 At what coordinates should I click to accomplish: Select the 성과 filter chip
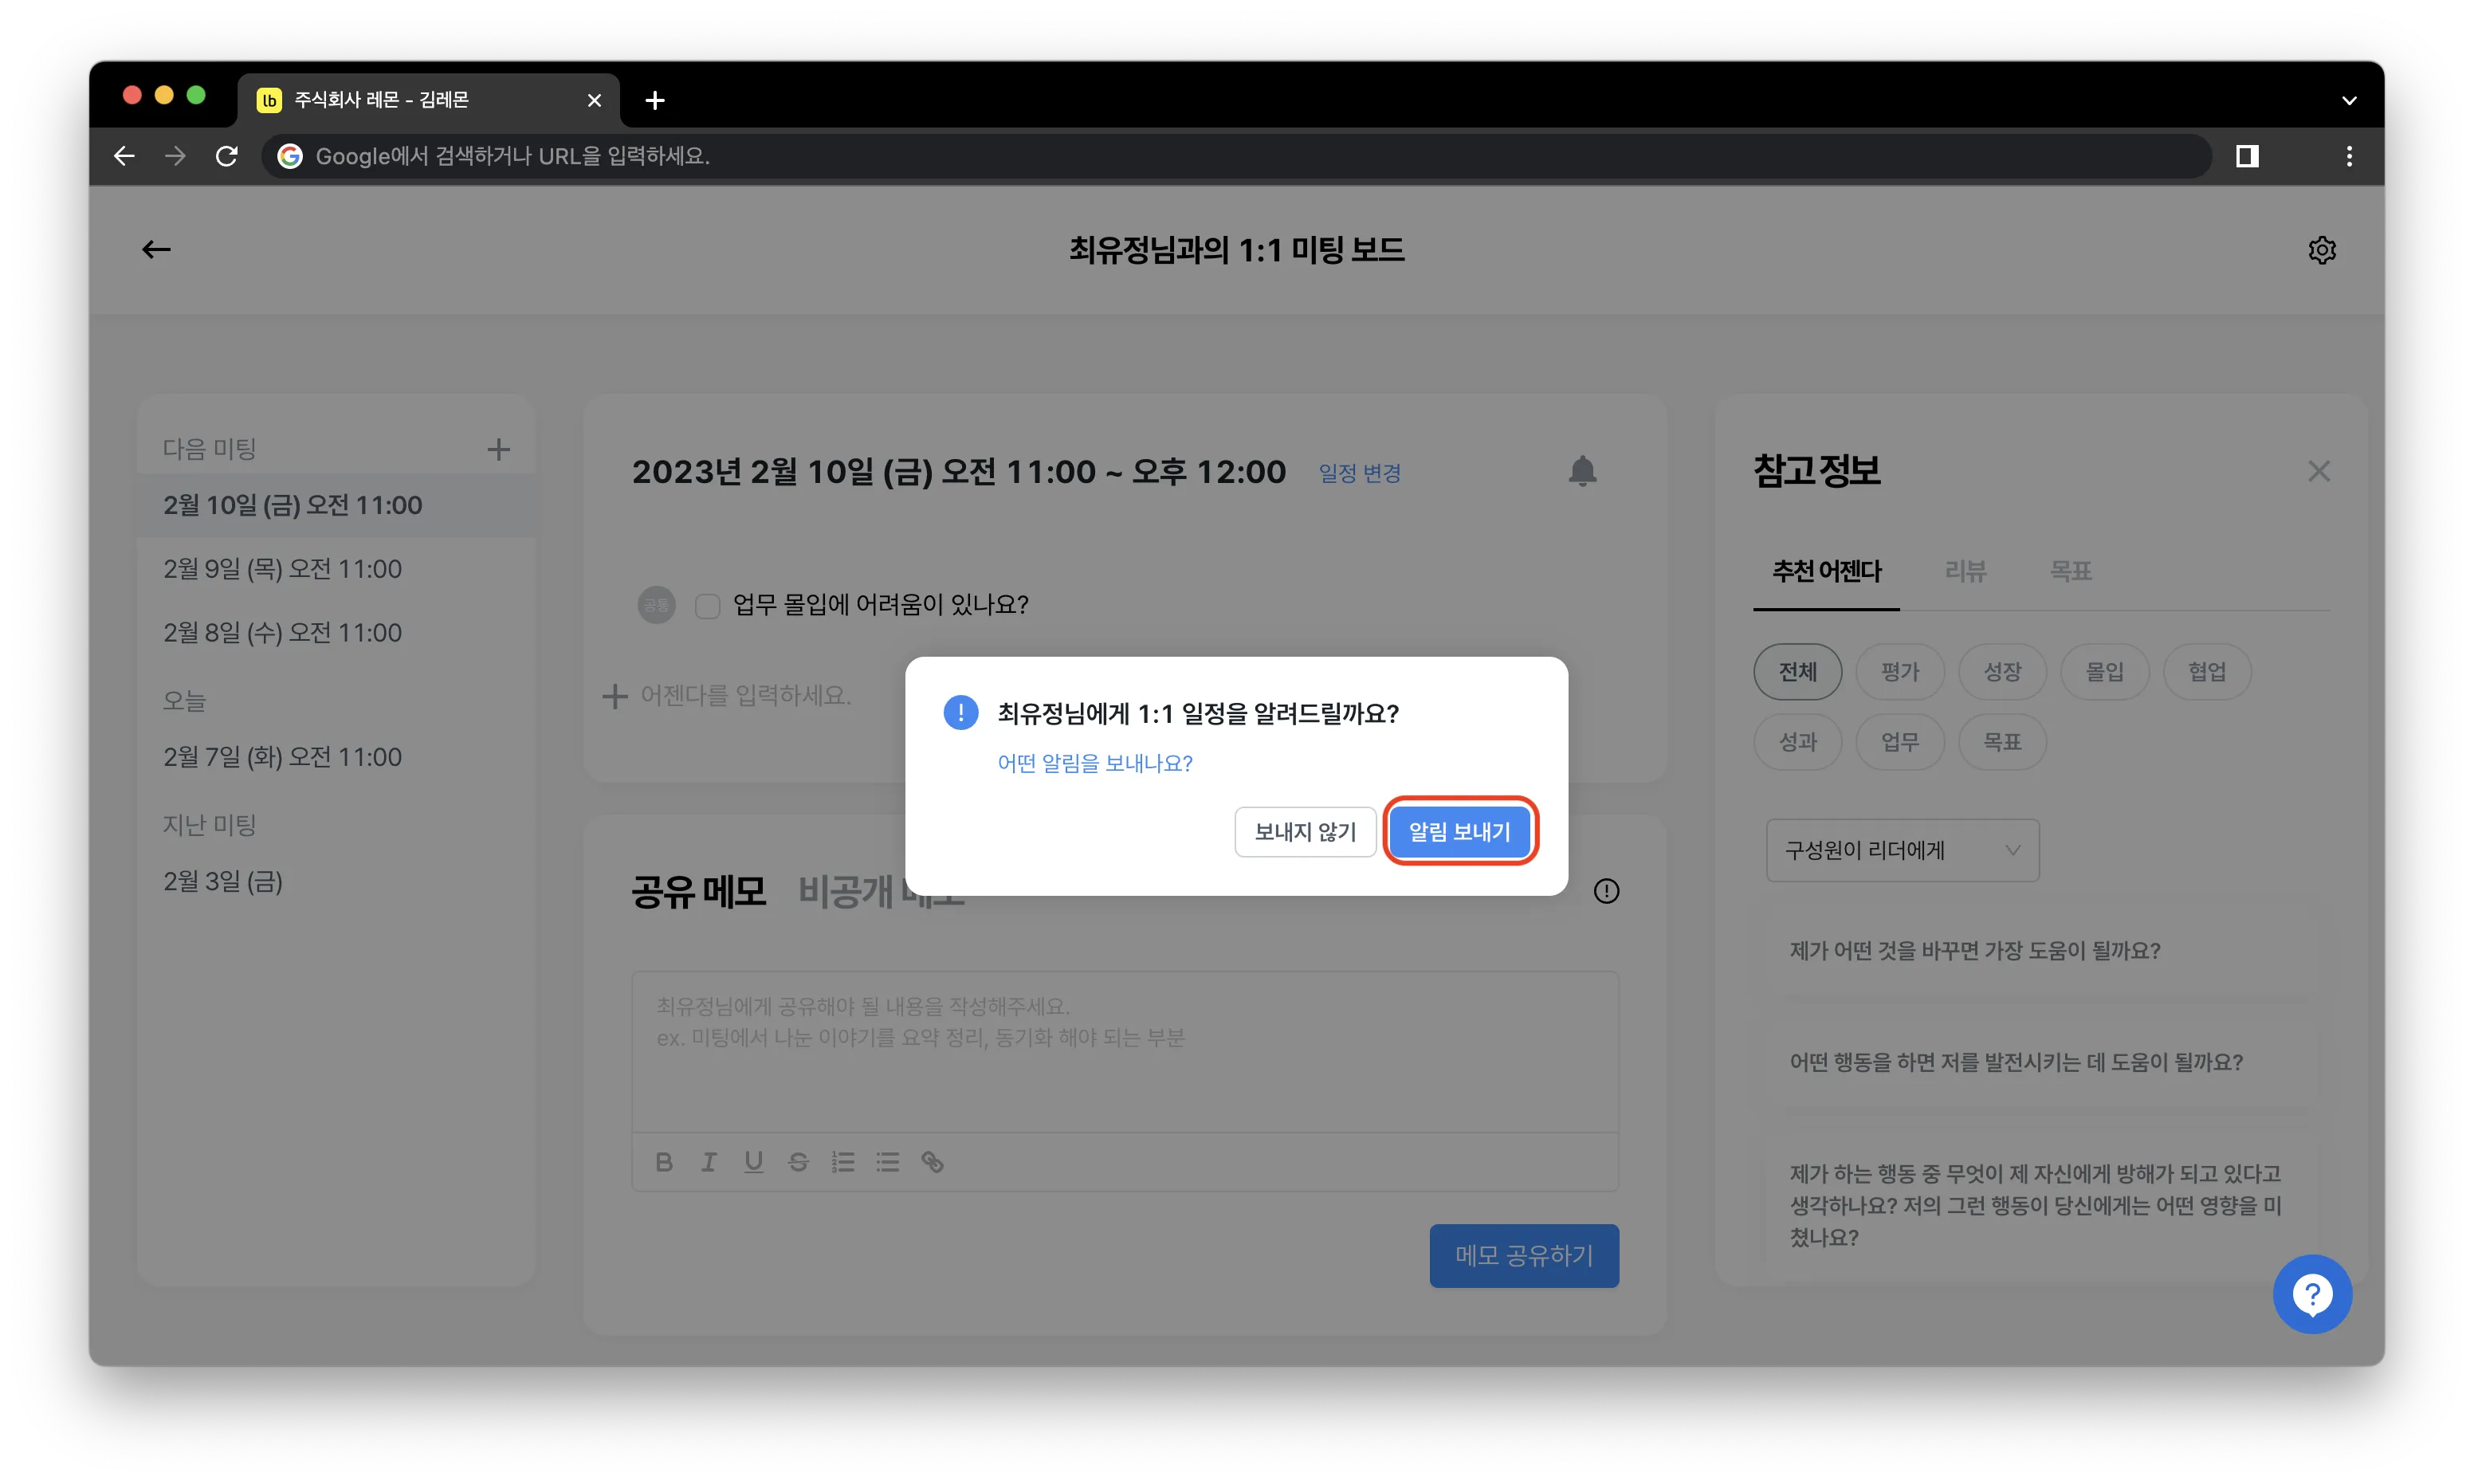click(1797, 742)
